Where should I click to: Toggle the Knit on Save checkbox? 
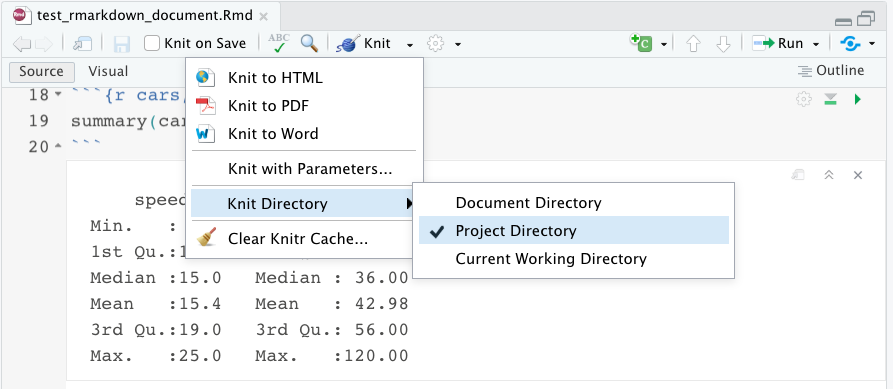coord(151,43)
